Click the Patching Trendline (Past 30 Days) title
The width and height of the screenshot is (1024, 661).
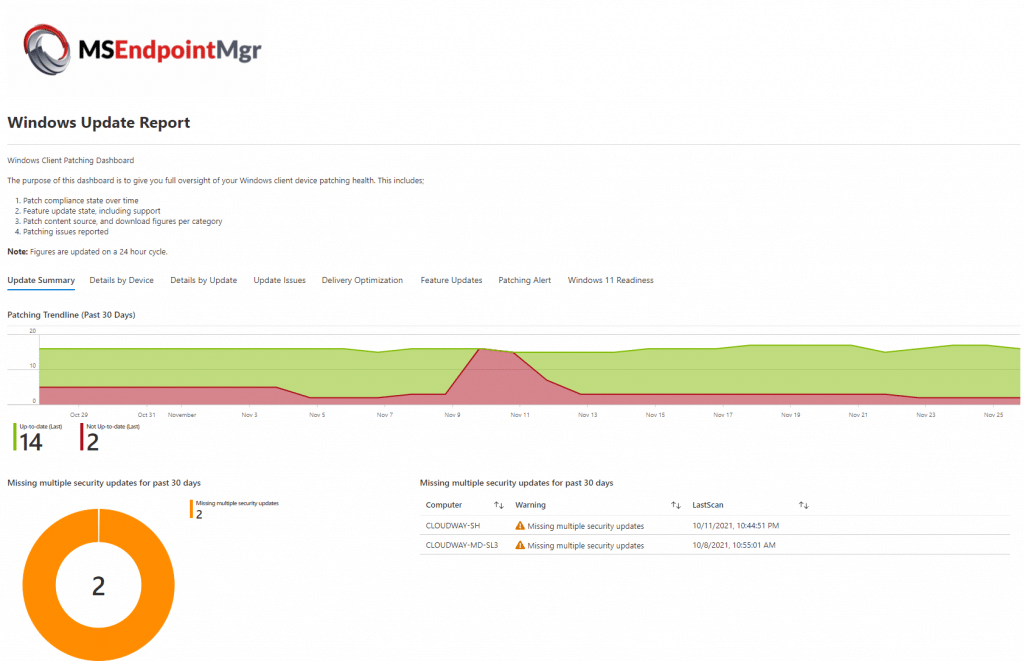click(x=71, y=315)
